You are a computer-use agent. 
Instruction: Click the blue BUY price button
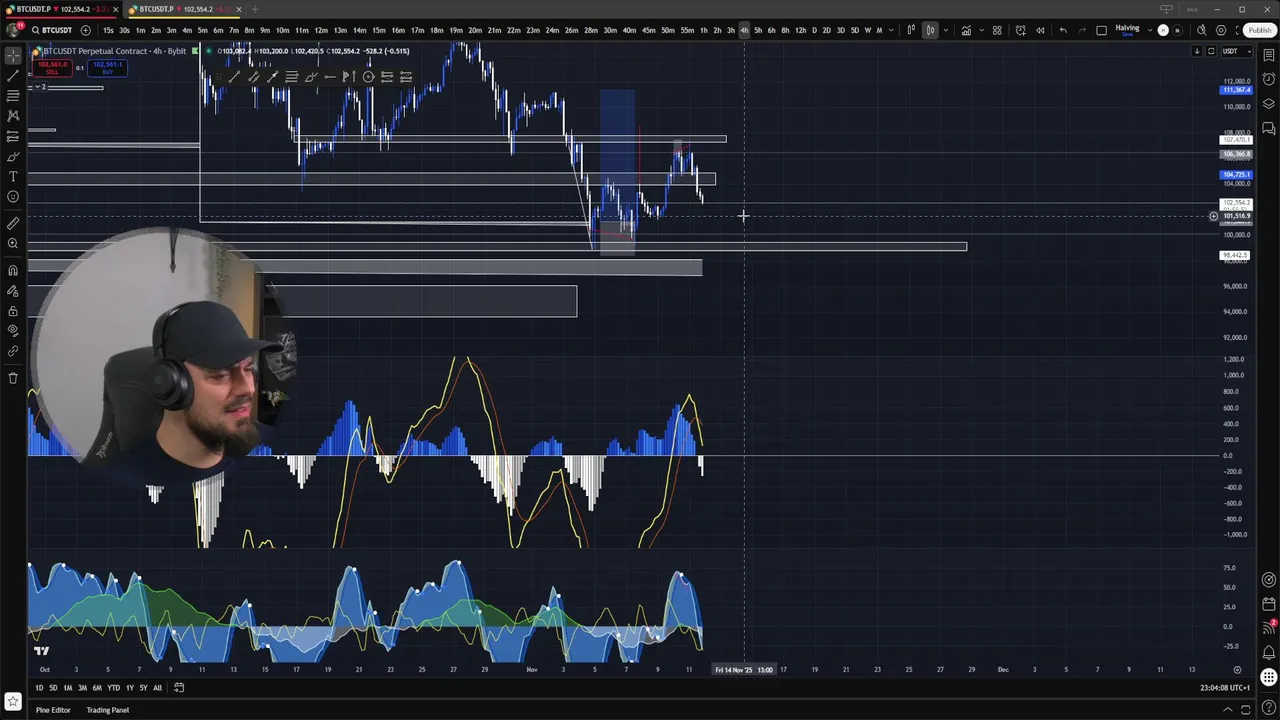click(107, 68)
